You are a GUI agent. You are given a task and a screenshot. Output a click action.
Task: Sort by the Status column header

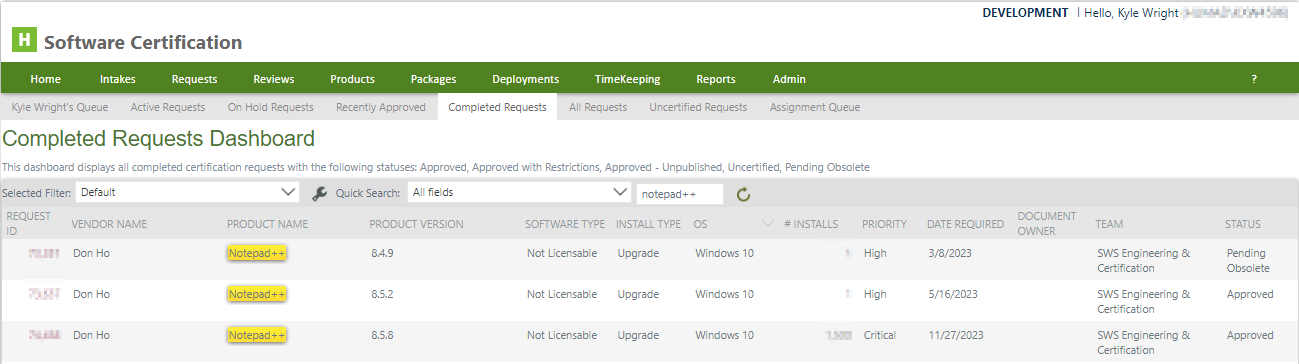point(1243,224)
